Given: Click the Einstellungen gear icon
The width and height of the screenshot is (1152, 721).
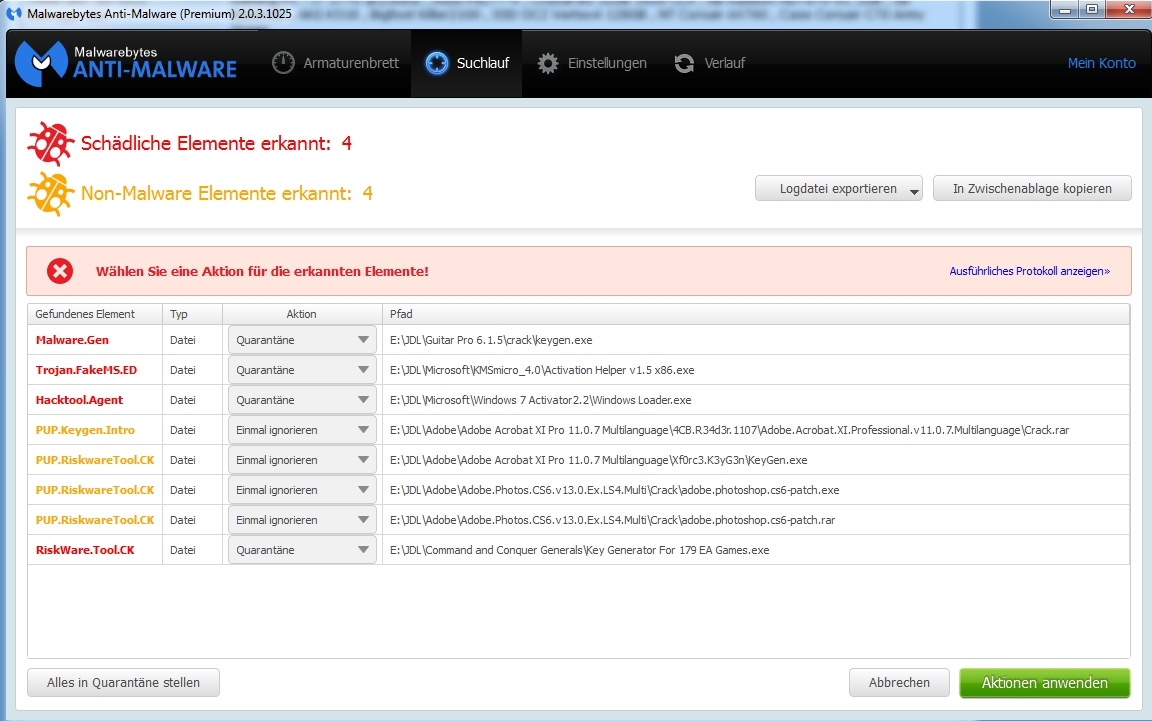Looking at the screenshot, I should [547, 63].
